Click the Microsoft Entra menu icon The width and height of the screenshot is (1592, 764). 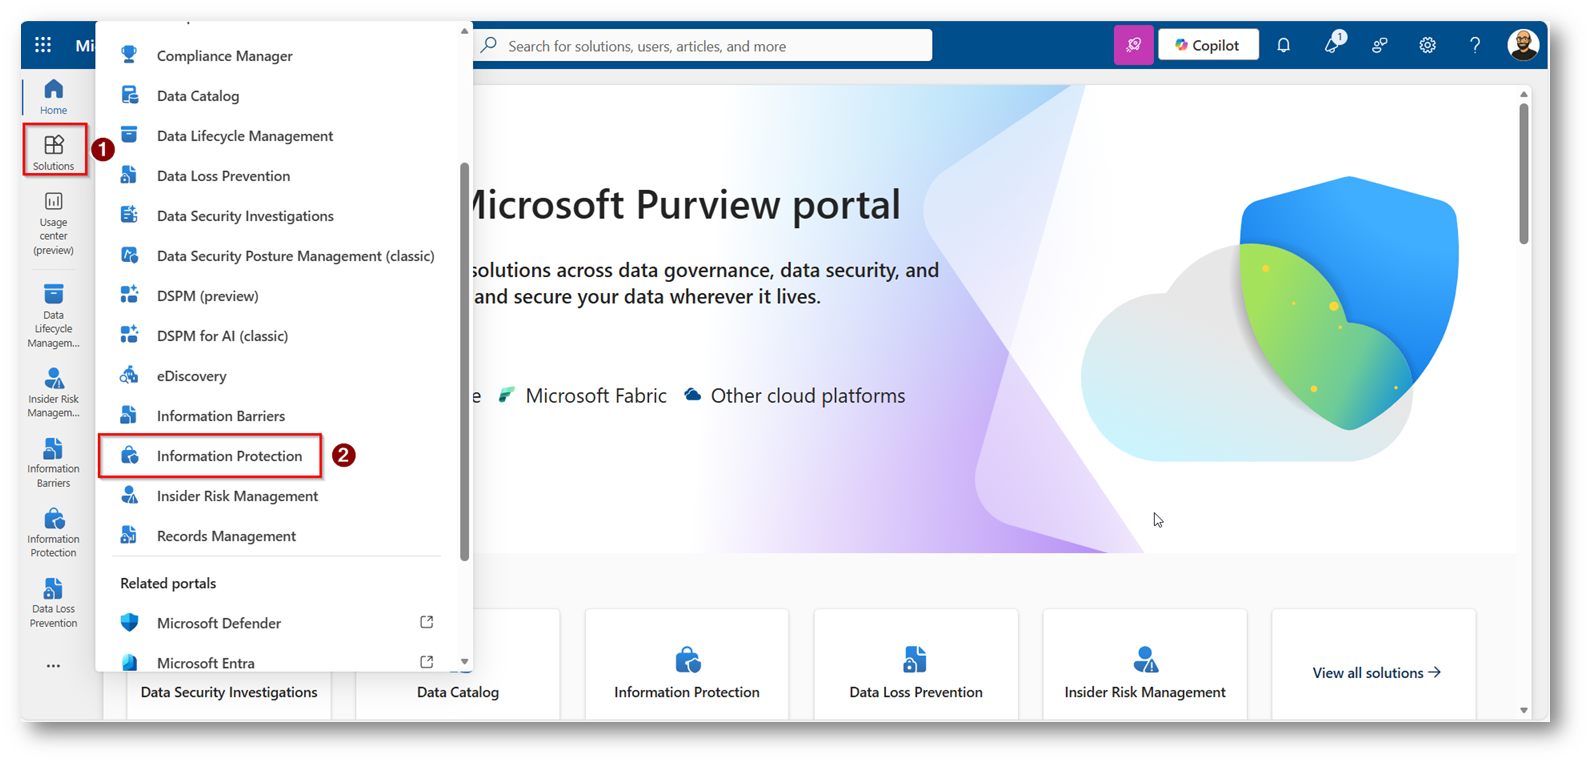[x=130, y=662]
